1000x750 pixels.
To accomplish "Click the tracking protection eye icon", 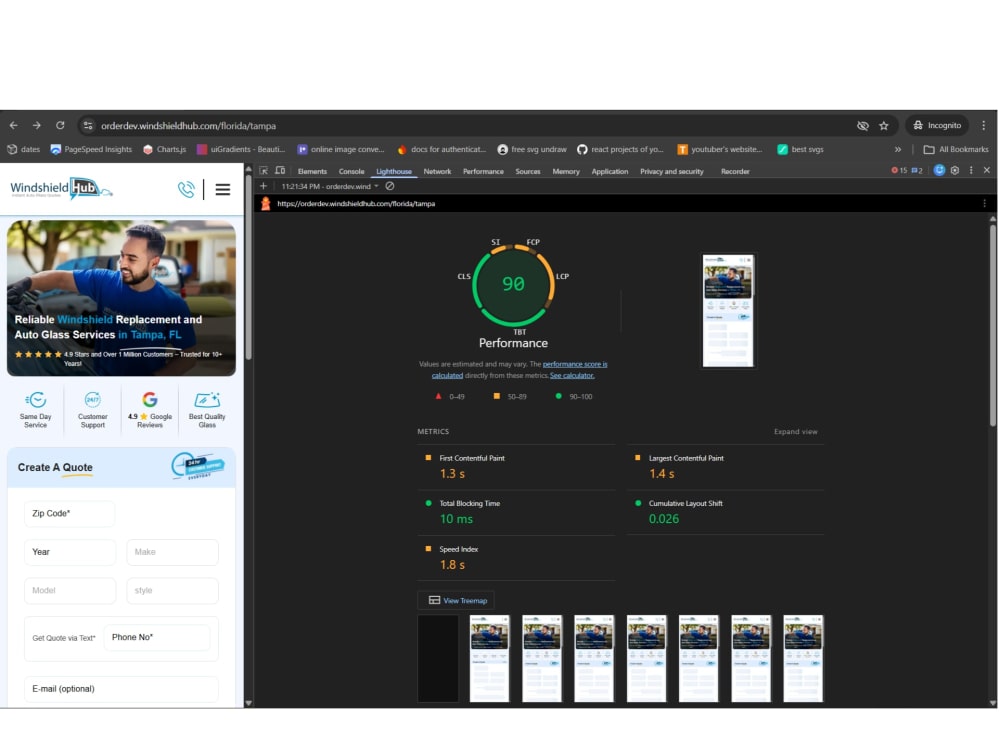I will click(x=862, y=126).
